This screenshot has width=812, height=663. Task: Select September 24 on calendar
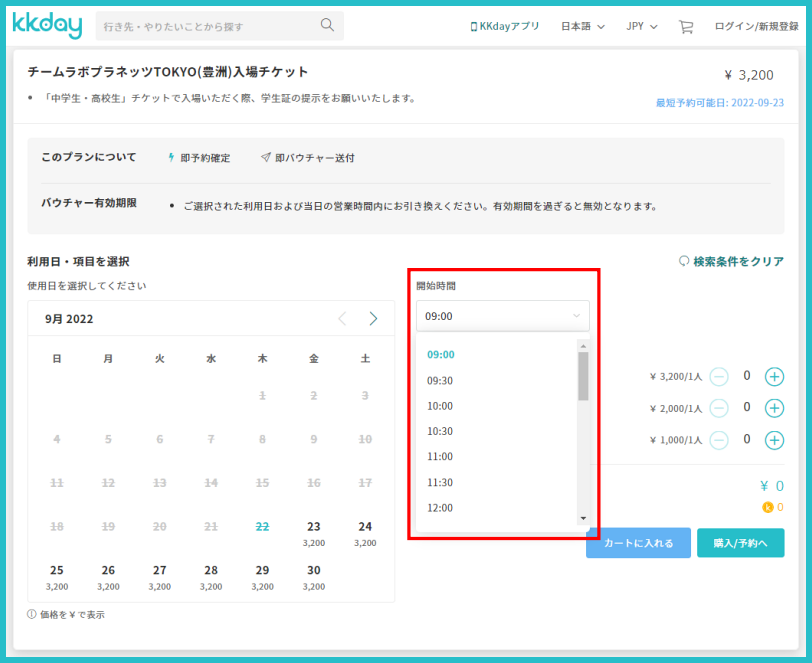point(365,534)
